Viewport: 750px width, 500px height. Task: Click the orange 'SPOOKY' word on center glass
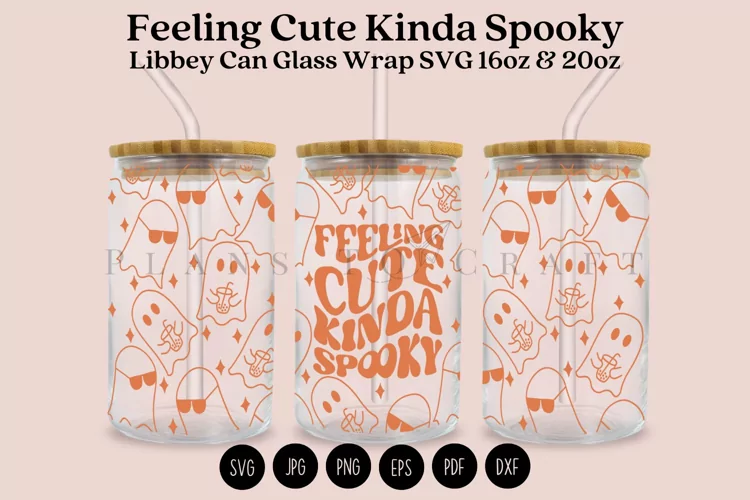pos(378,356)
